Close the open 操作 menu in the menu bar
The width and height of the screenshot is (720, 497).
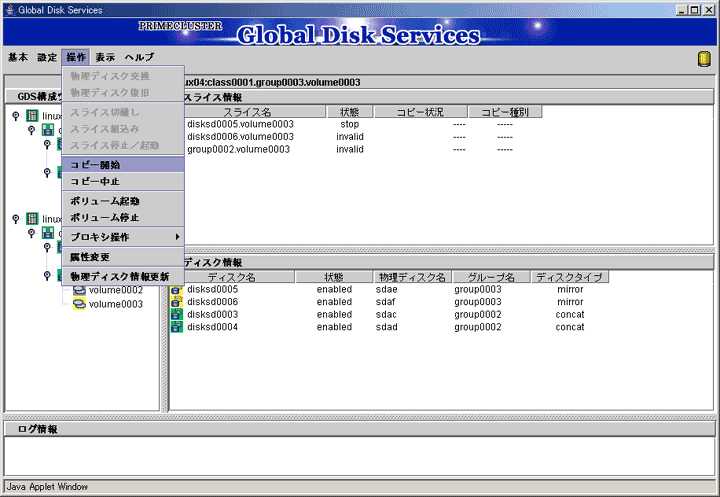point(76,57)
